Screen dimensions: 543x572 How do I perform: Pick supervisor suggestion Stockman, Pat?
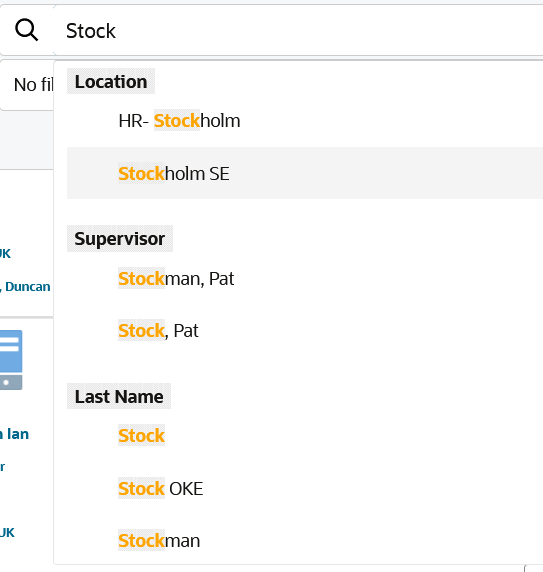tap(305, 278)
